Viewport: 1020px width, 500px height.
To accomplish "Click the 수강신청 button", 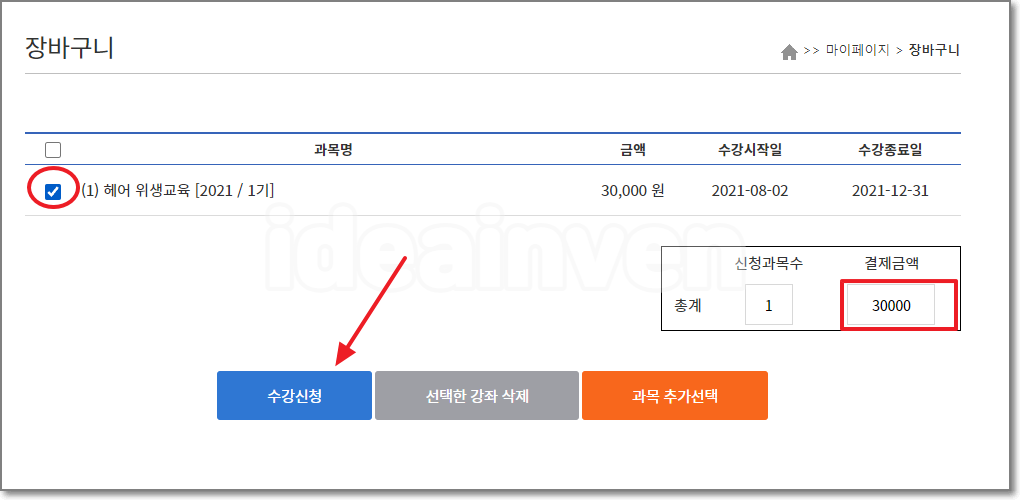I will [x=294, y=395].
